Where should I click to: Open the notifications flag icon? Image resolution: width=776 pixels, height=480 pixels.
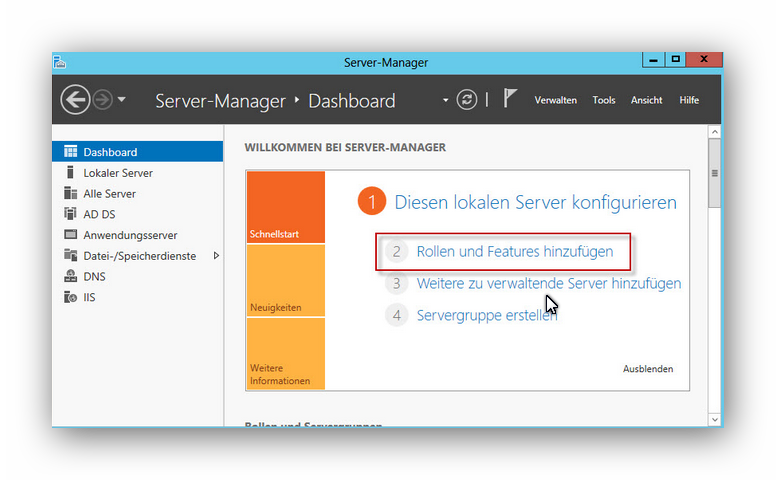510,99
